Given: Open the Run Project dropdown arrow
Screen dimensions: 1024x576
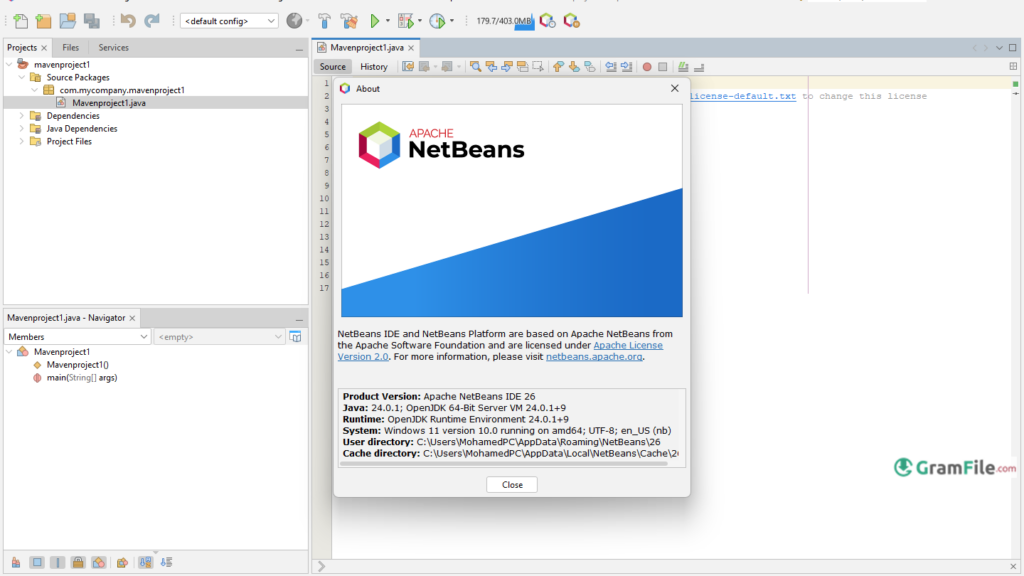Looking at the screenshot, I should (x=388, y=21).
